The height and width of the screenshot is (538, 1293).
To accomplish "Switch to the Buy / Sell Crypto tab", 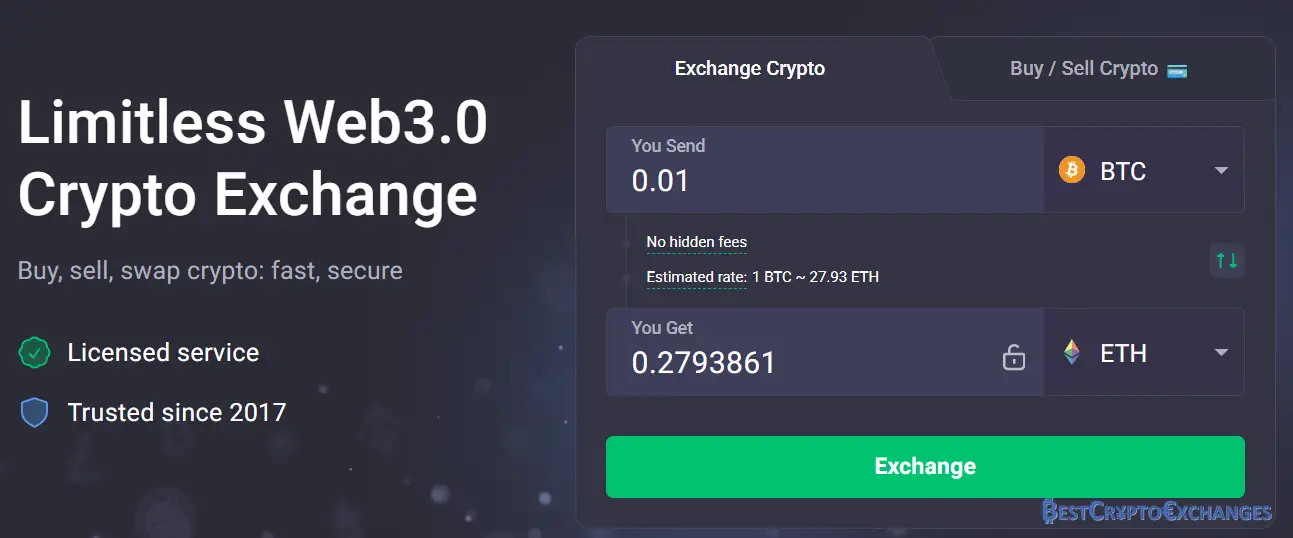I will (x=1098, y=69).
